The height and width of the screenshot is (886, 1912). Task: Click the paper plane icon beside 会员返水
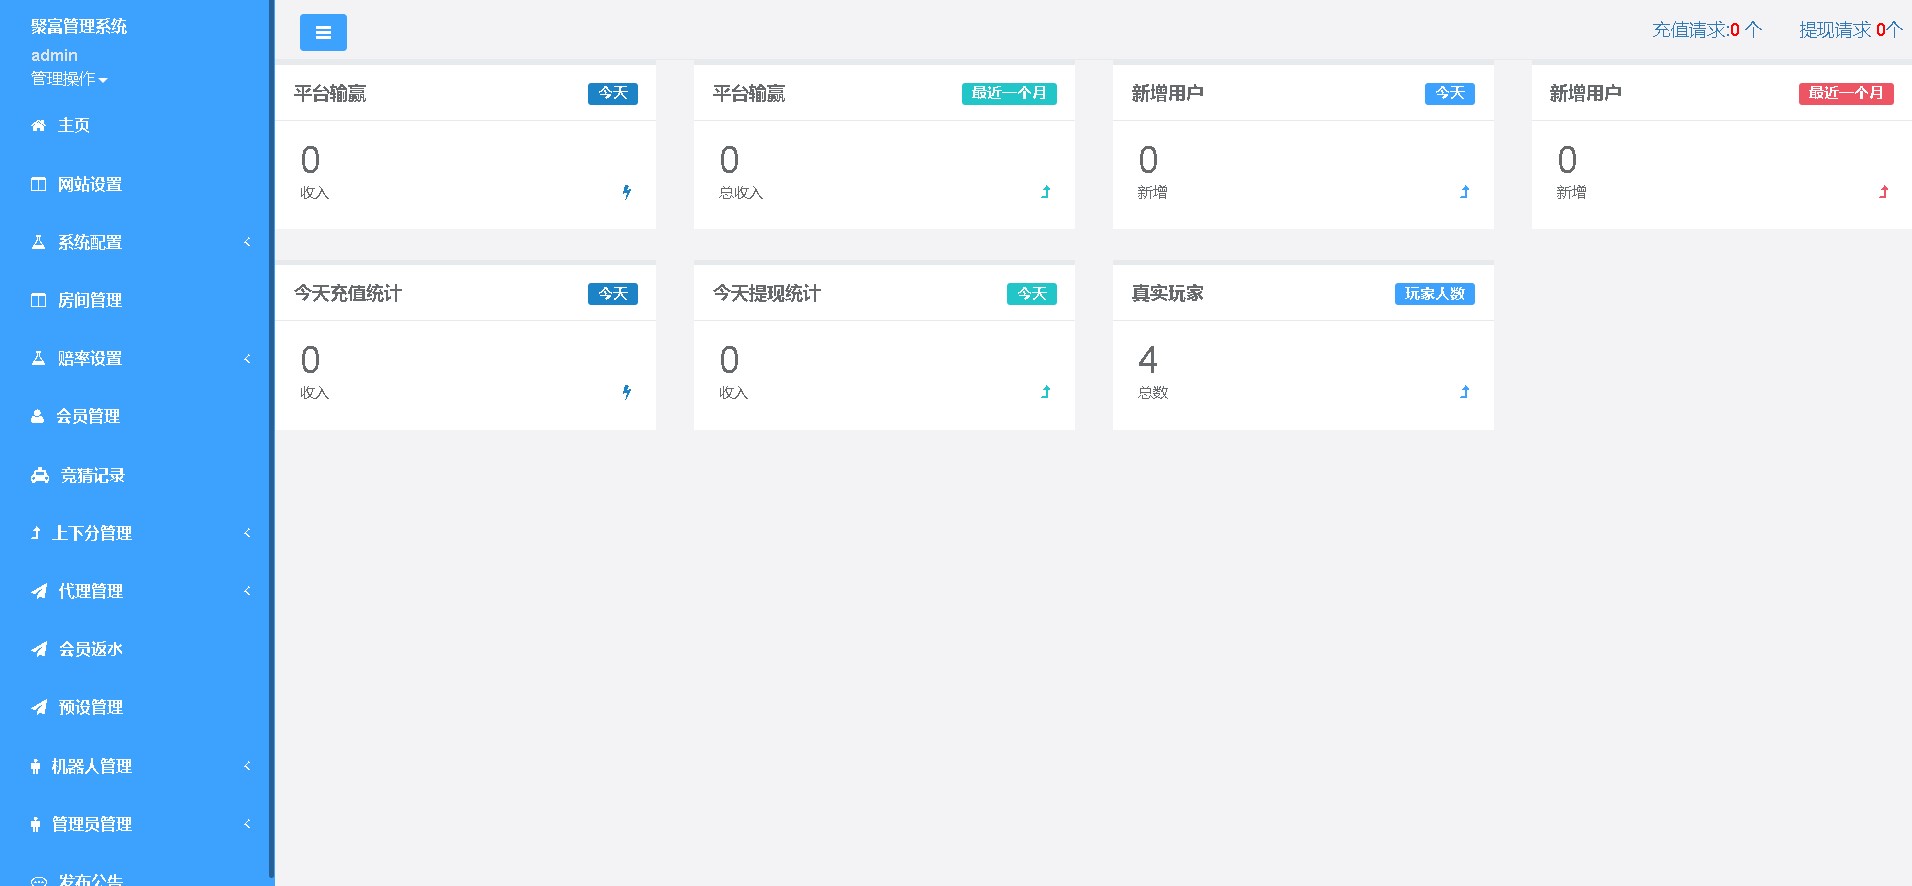[x=39, y=650]
